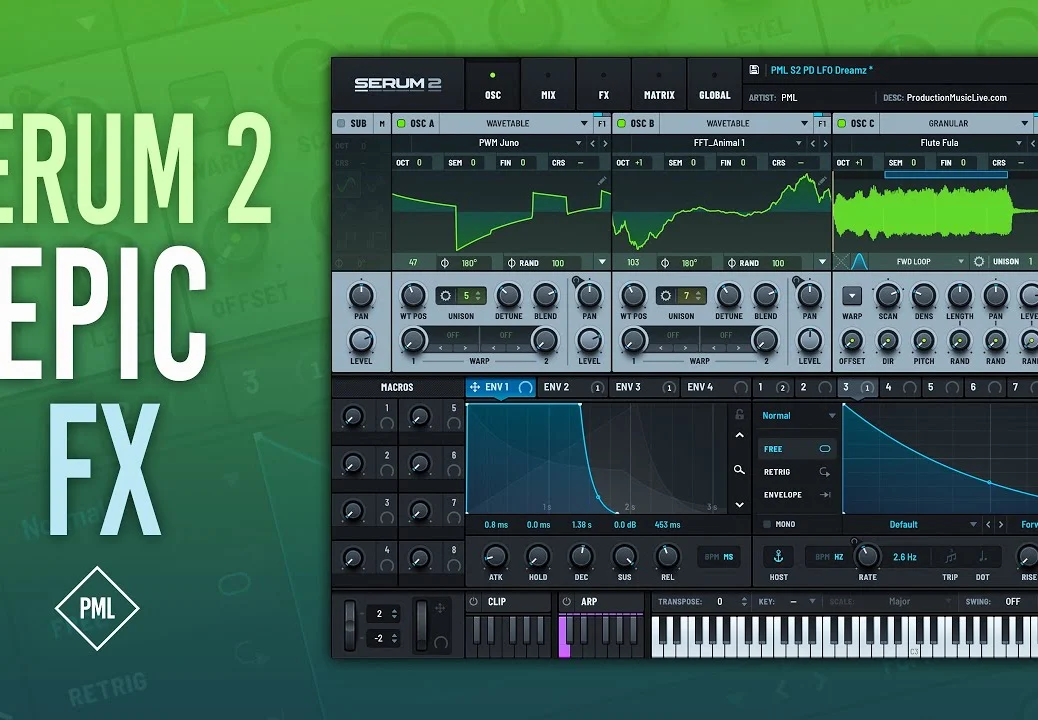Screen dimensions: 1038x720
Task: Select previous wavetable arrow for FFT_Animal 1
Action: coord(813,143)
